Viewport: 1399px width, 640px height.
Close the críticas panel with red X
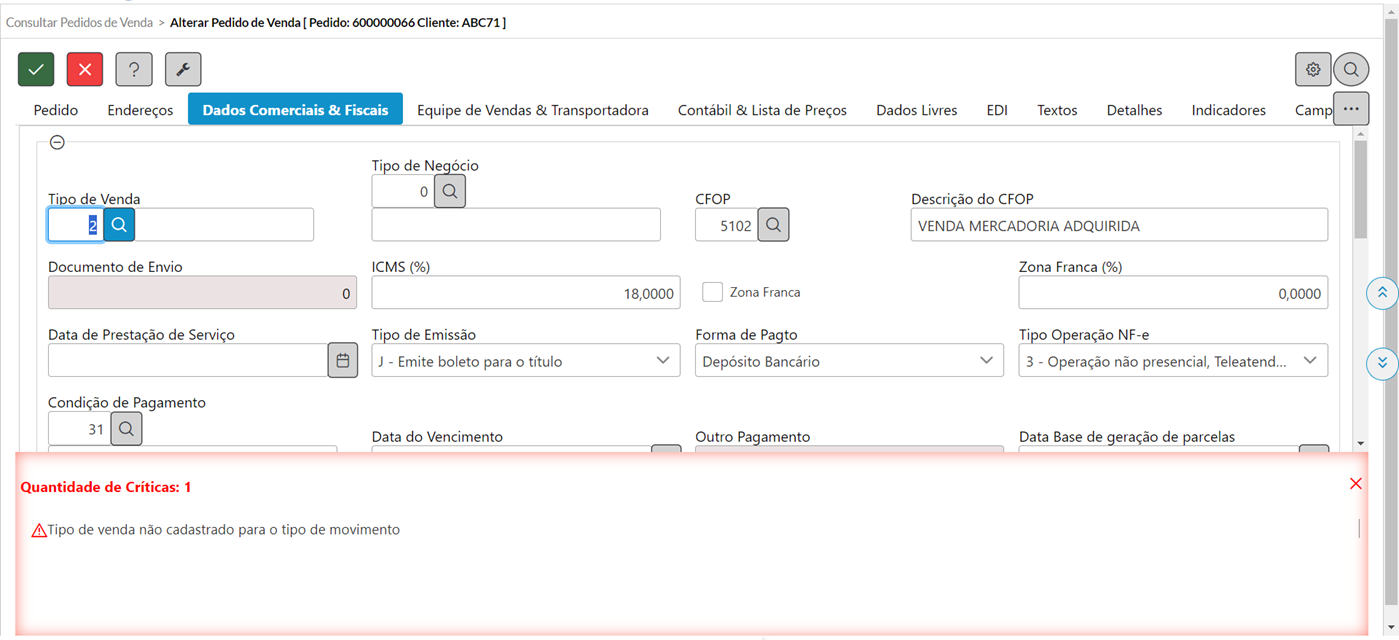[x=1356, y=484]
